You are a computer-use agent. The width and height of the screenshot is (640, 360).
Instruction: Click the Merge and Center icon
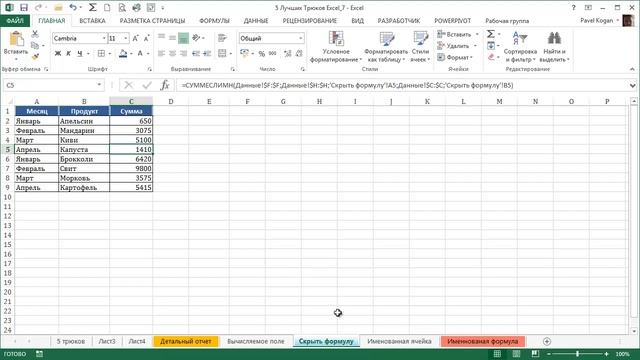click(x=222, y=53)
